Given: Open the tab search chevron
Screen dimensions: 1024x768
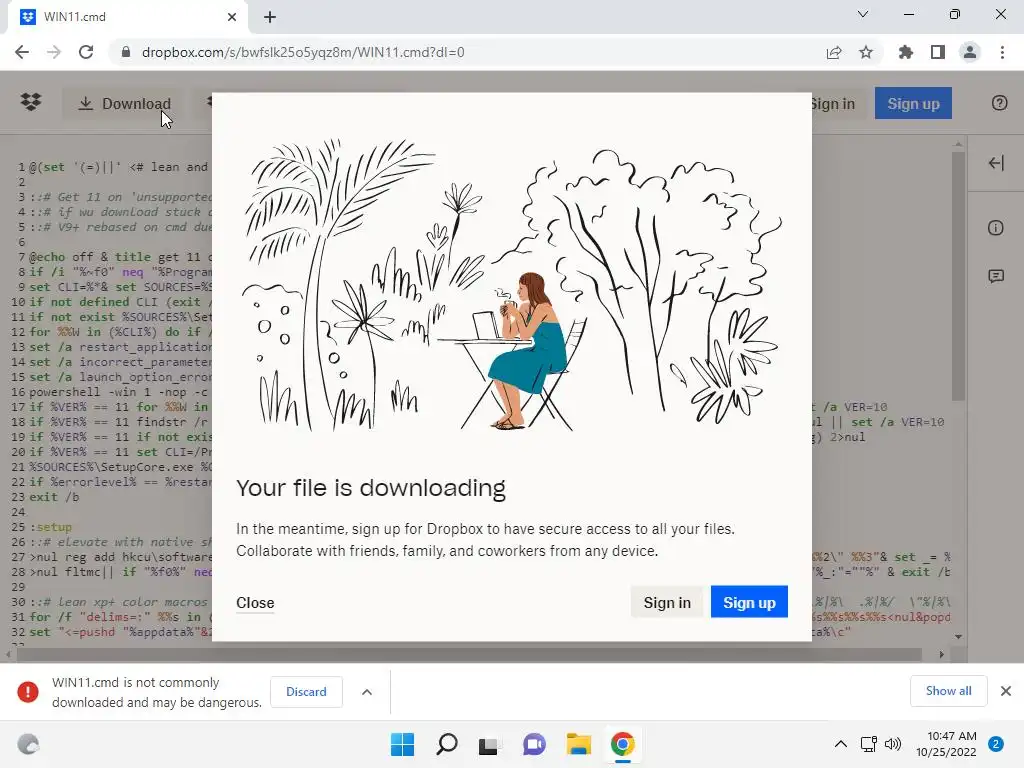Looking at the screenshot, I should coord(863,14).
